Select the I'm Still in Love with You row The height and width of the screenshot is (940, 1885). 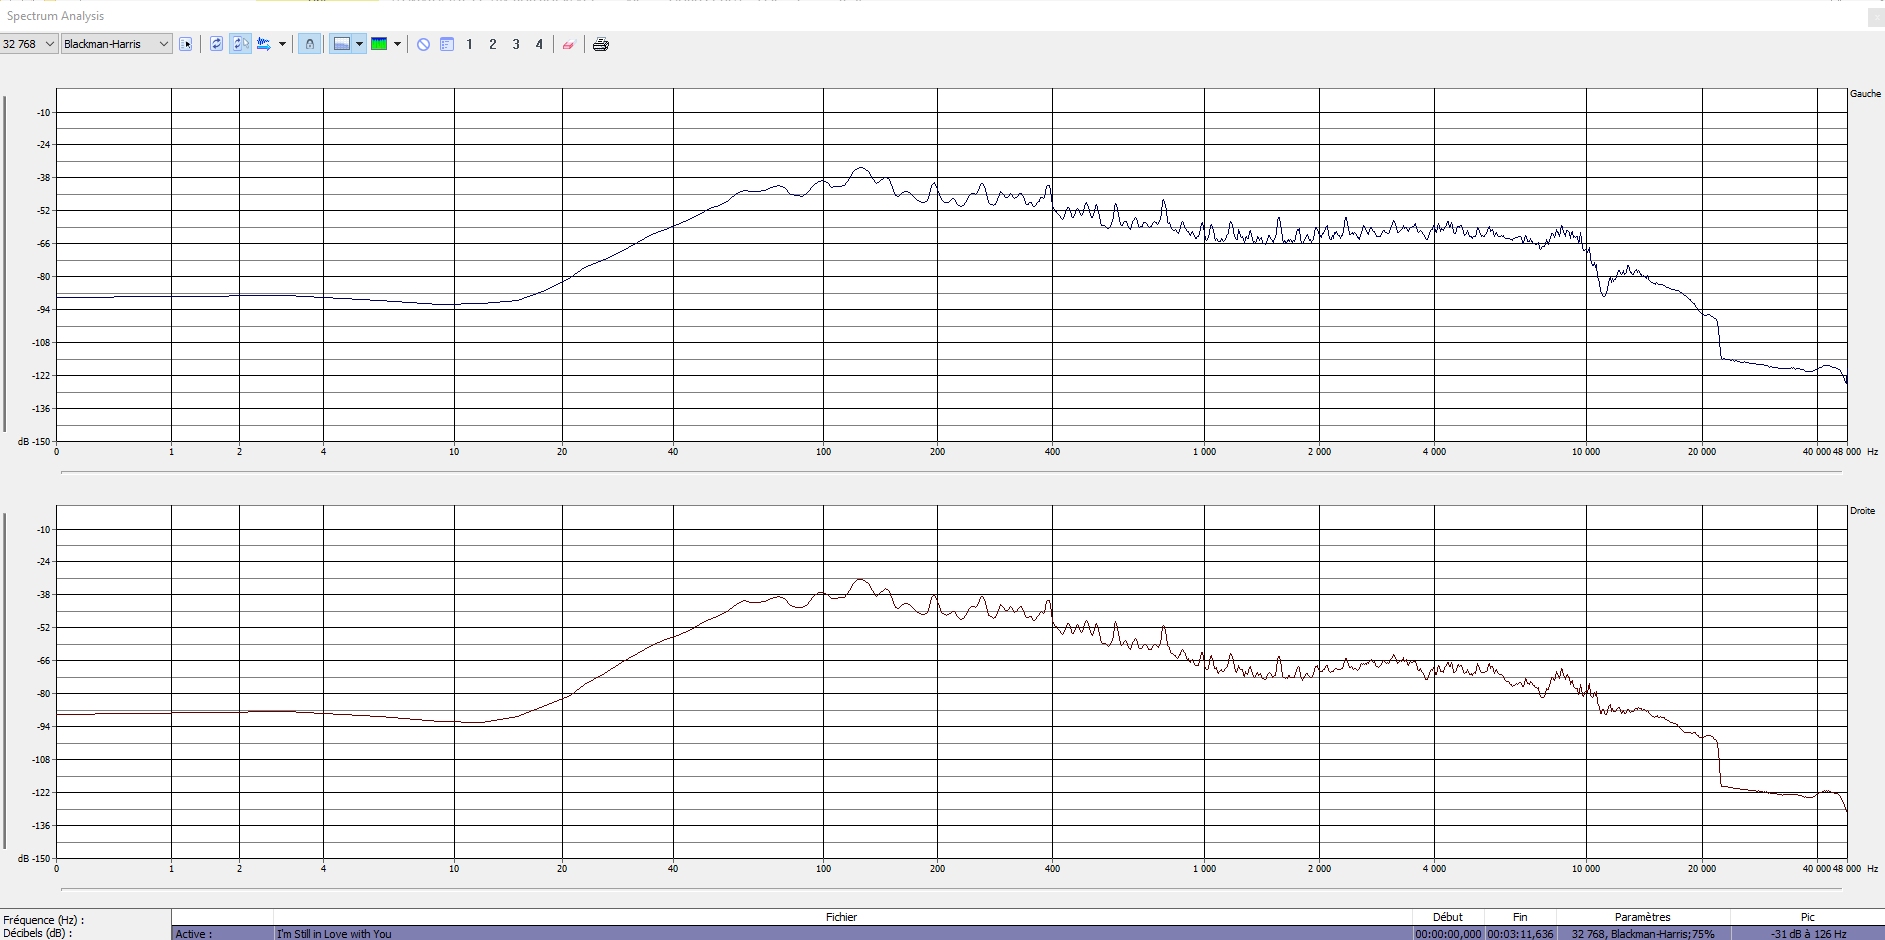pos(334,934)
